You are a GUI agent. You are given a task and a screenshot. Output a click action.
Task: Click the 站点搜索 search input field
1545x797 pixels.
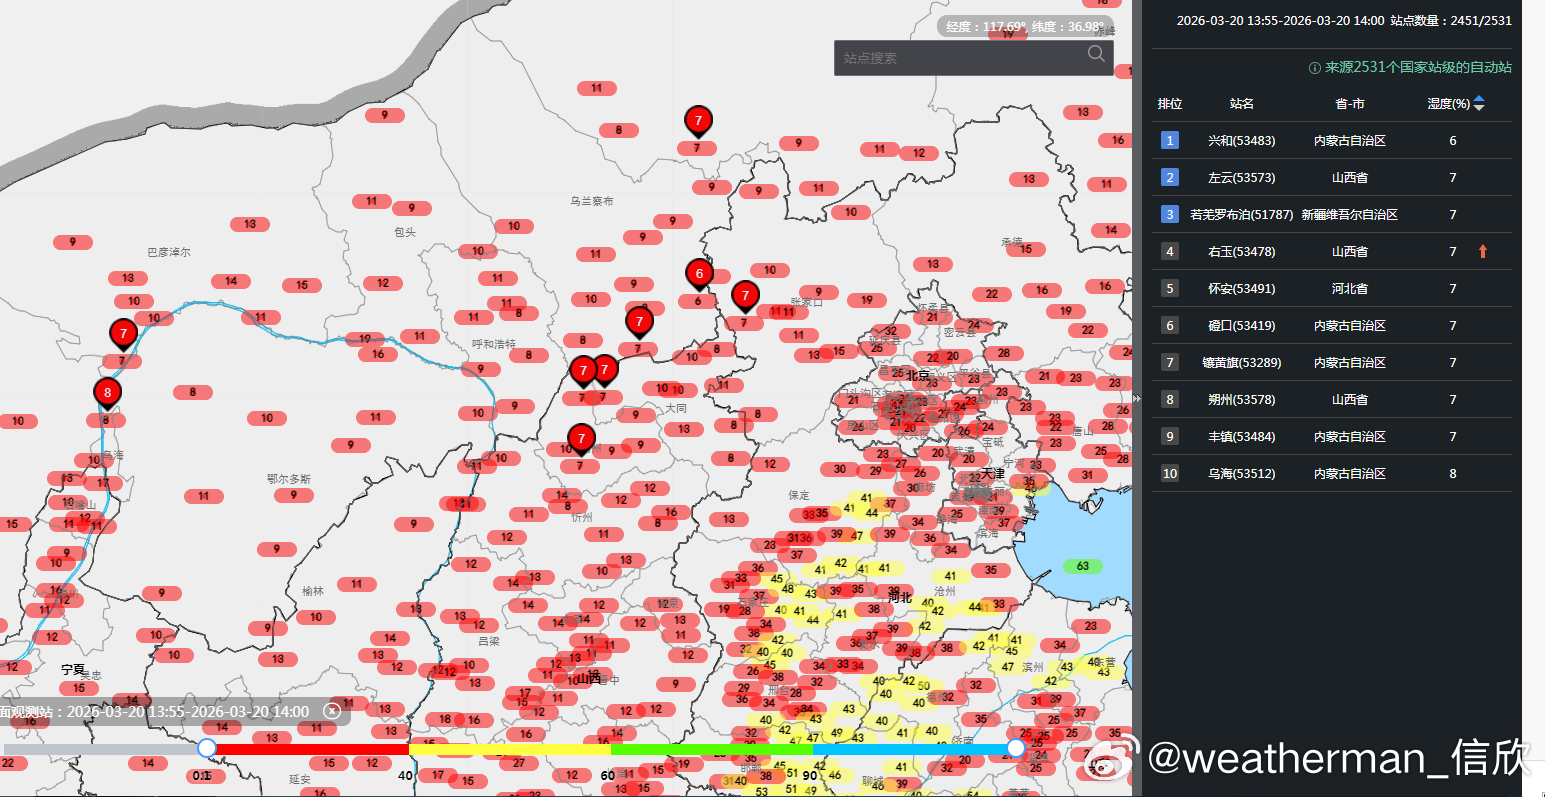click(960, 58)
